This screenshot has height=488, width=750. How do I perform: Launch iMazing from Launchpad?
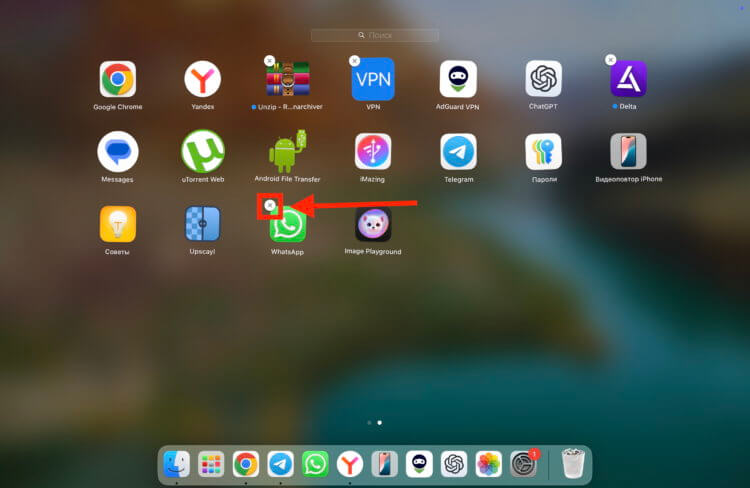(373, 152)
